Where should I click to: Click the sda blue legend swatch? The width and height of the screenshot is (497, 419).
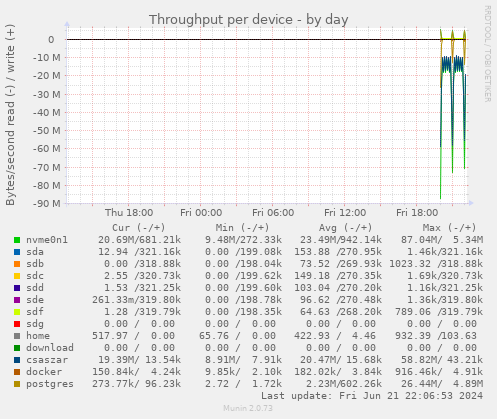(17, 252)
